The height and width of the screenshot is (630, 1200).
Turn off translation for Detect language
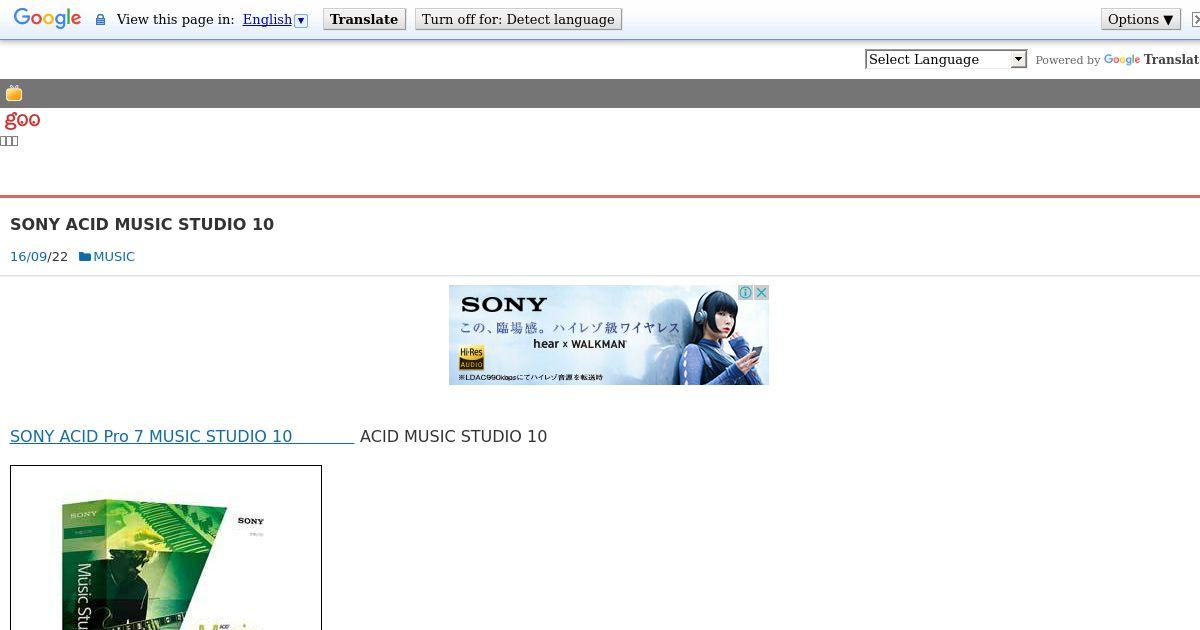[518, 19]
